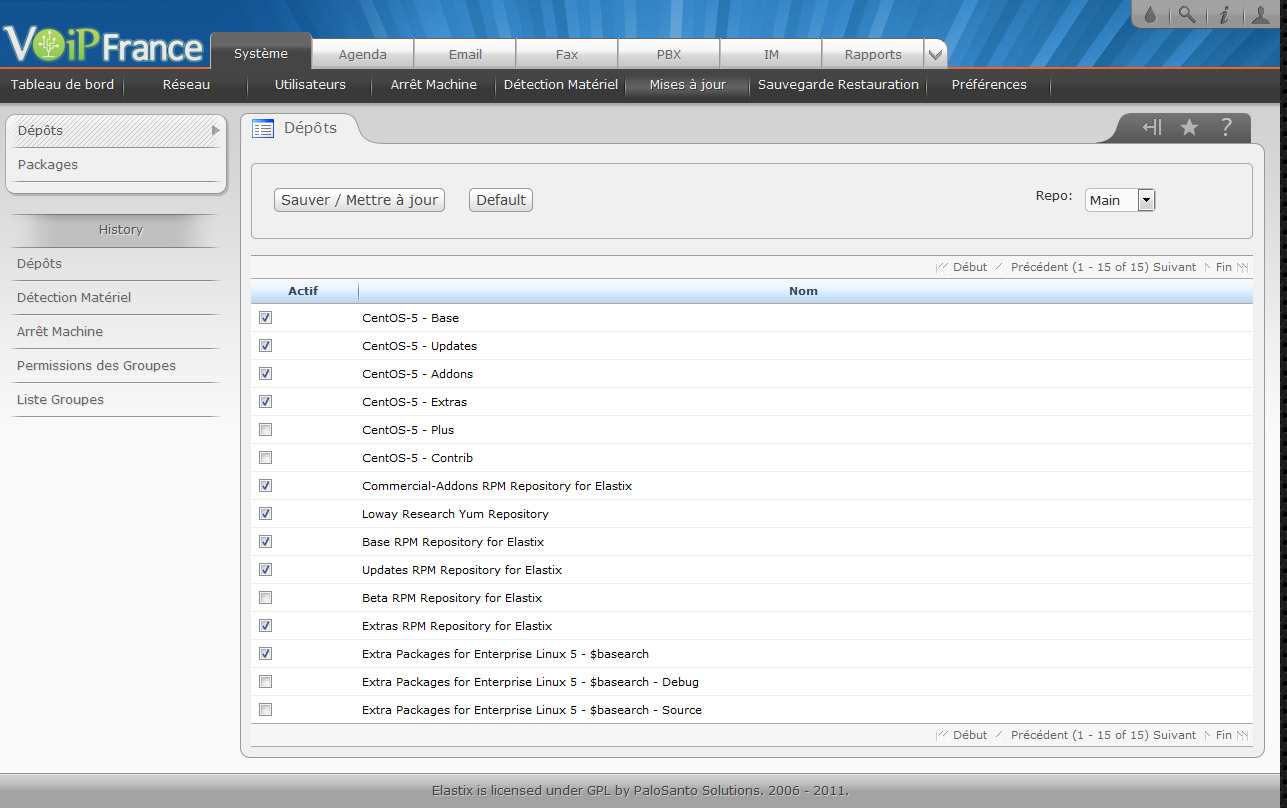The width and height of the screenshot is (1287, 808).
Task: Open the Sauvegarde Restauration submenu
Action: (838, 85)
